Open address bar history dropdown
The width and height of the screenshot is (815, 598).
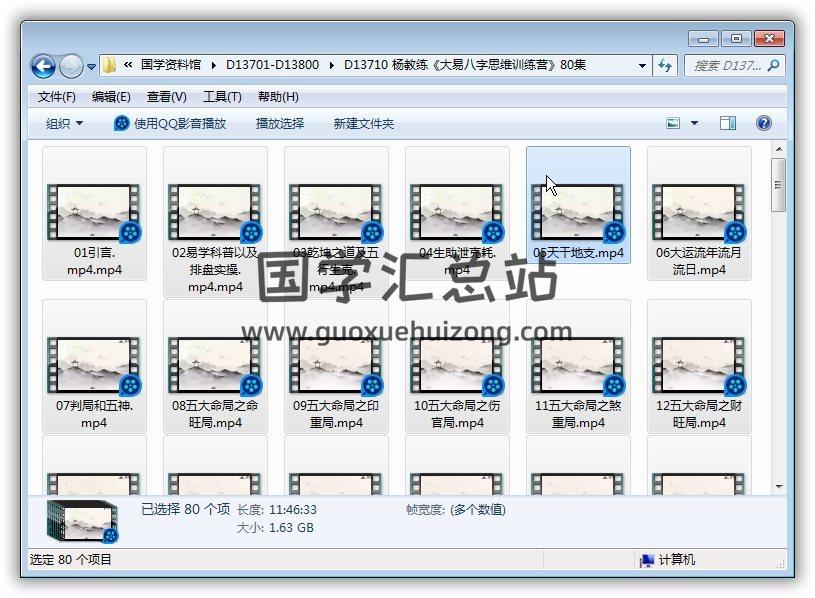[x=642, y=65]
